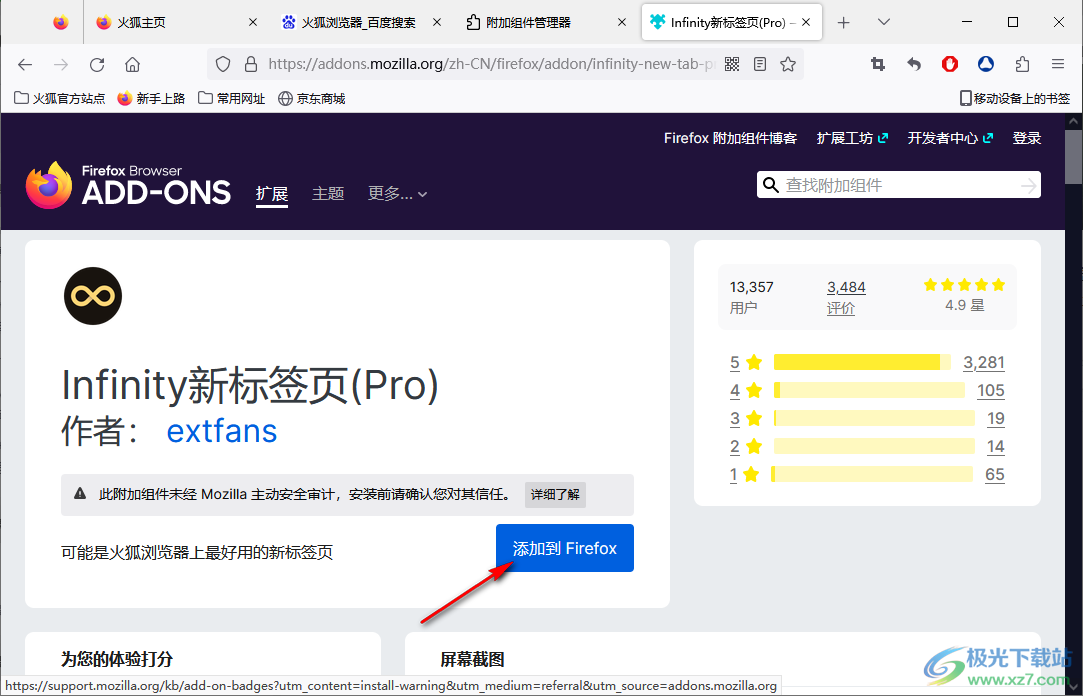Open the extensions puzzle icon

(x=1022, y=64)
